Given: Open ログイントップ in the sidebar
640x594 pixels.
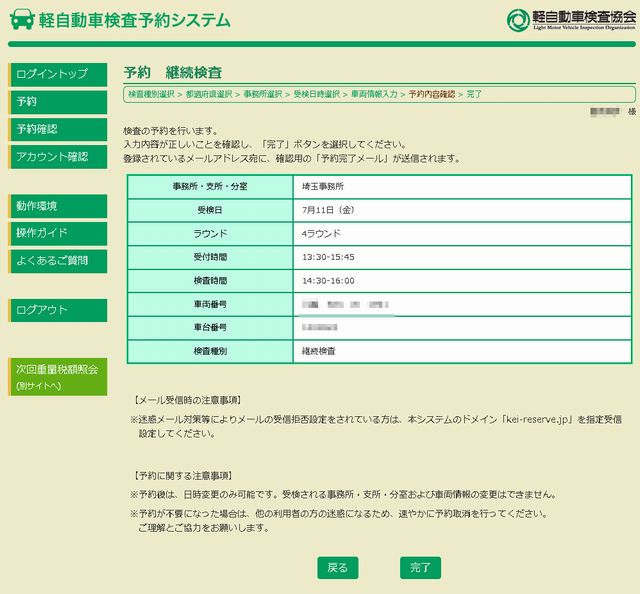Looking at the screenshot, I should pos(58,74).
